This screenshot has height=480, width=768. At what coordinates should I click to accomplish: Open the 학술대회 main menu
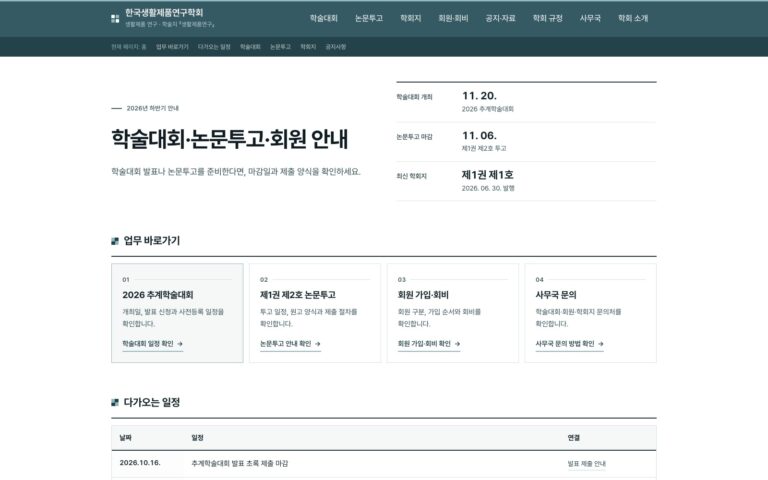[x=324, y=18]
